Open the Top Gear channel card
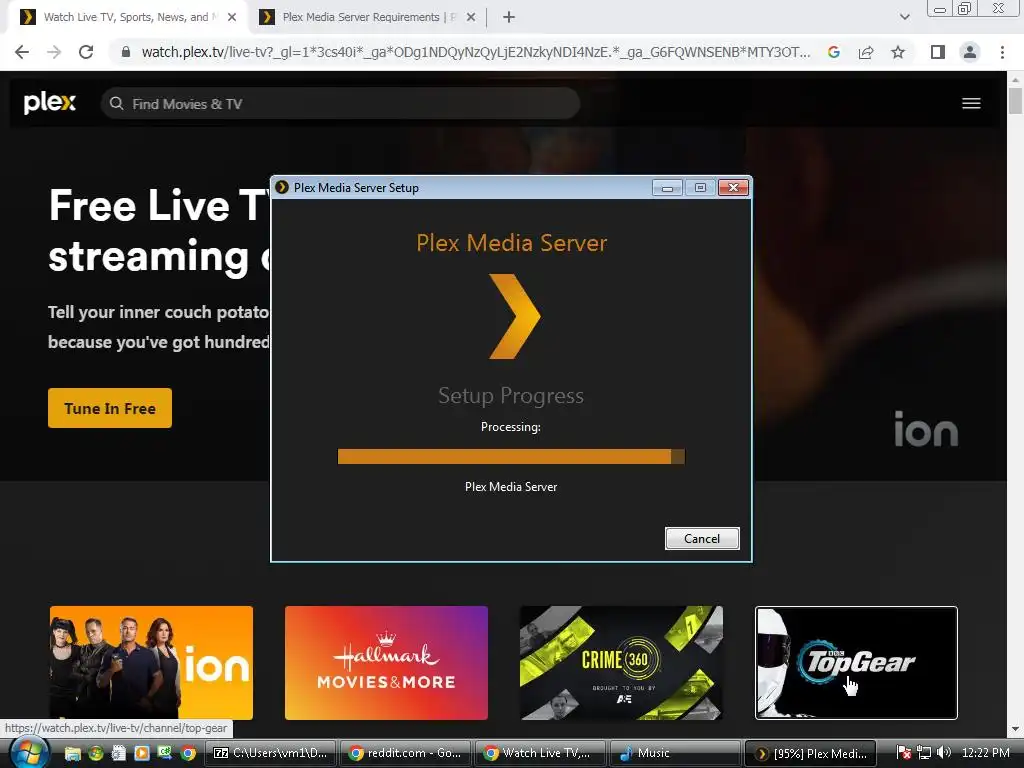This screenshot has height=768, width=1024. tap(856, 662)
